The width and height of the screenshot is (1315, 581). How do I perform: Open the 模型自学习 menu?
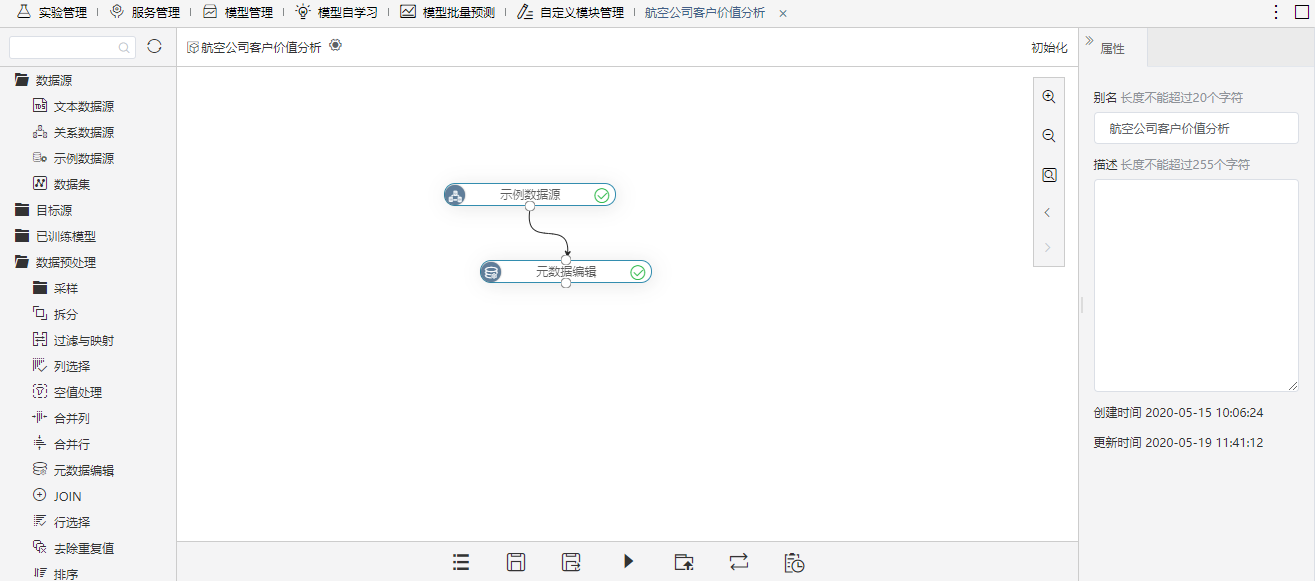point(336,13)
